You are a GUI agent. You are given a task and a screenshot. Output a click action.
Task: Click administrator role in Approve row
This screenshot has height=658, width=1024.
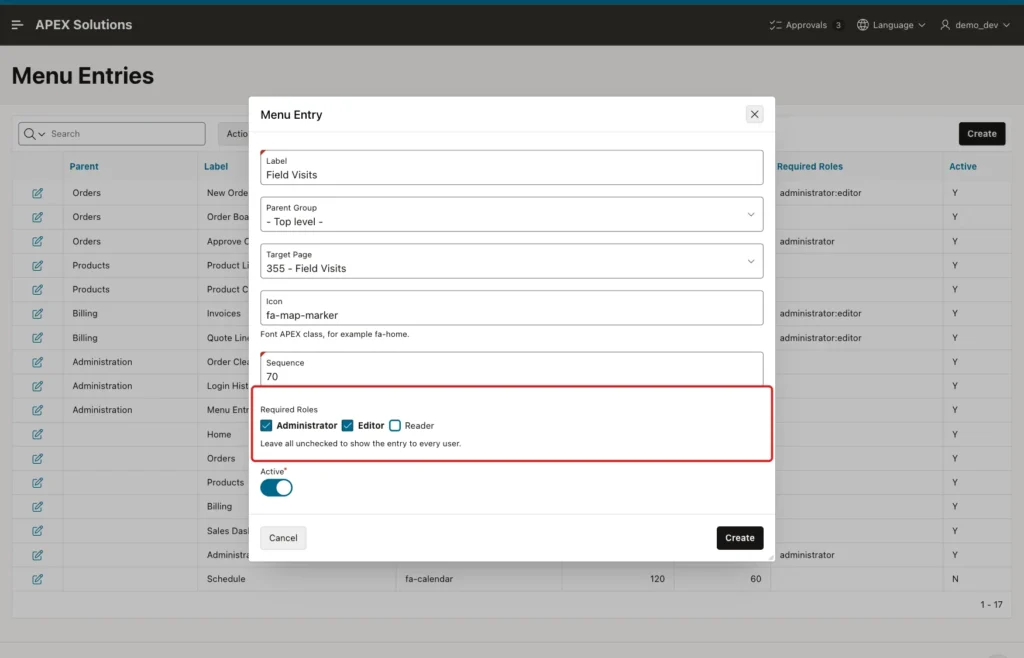(807, 242)
